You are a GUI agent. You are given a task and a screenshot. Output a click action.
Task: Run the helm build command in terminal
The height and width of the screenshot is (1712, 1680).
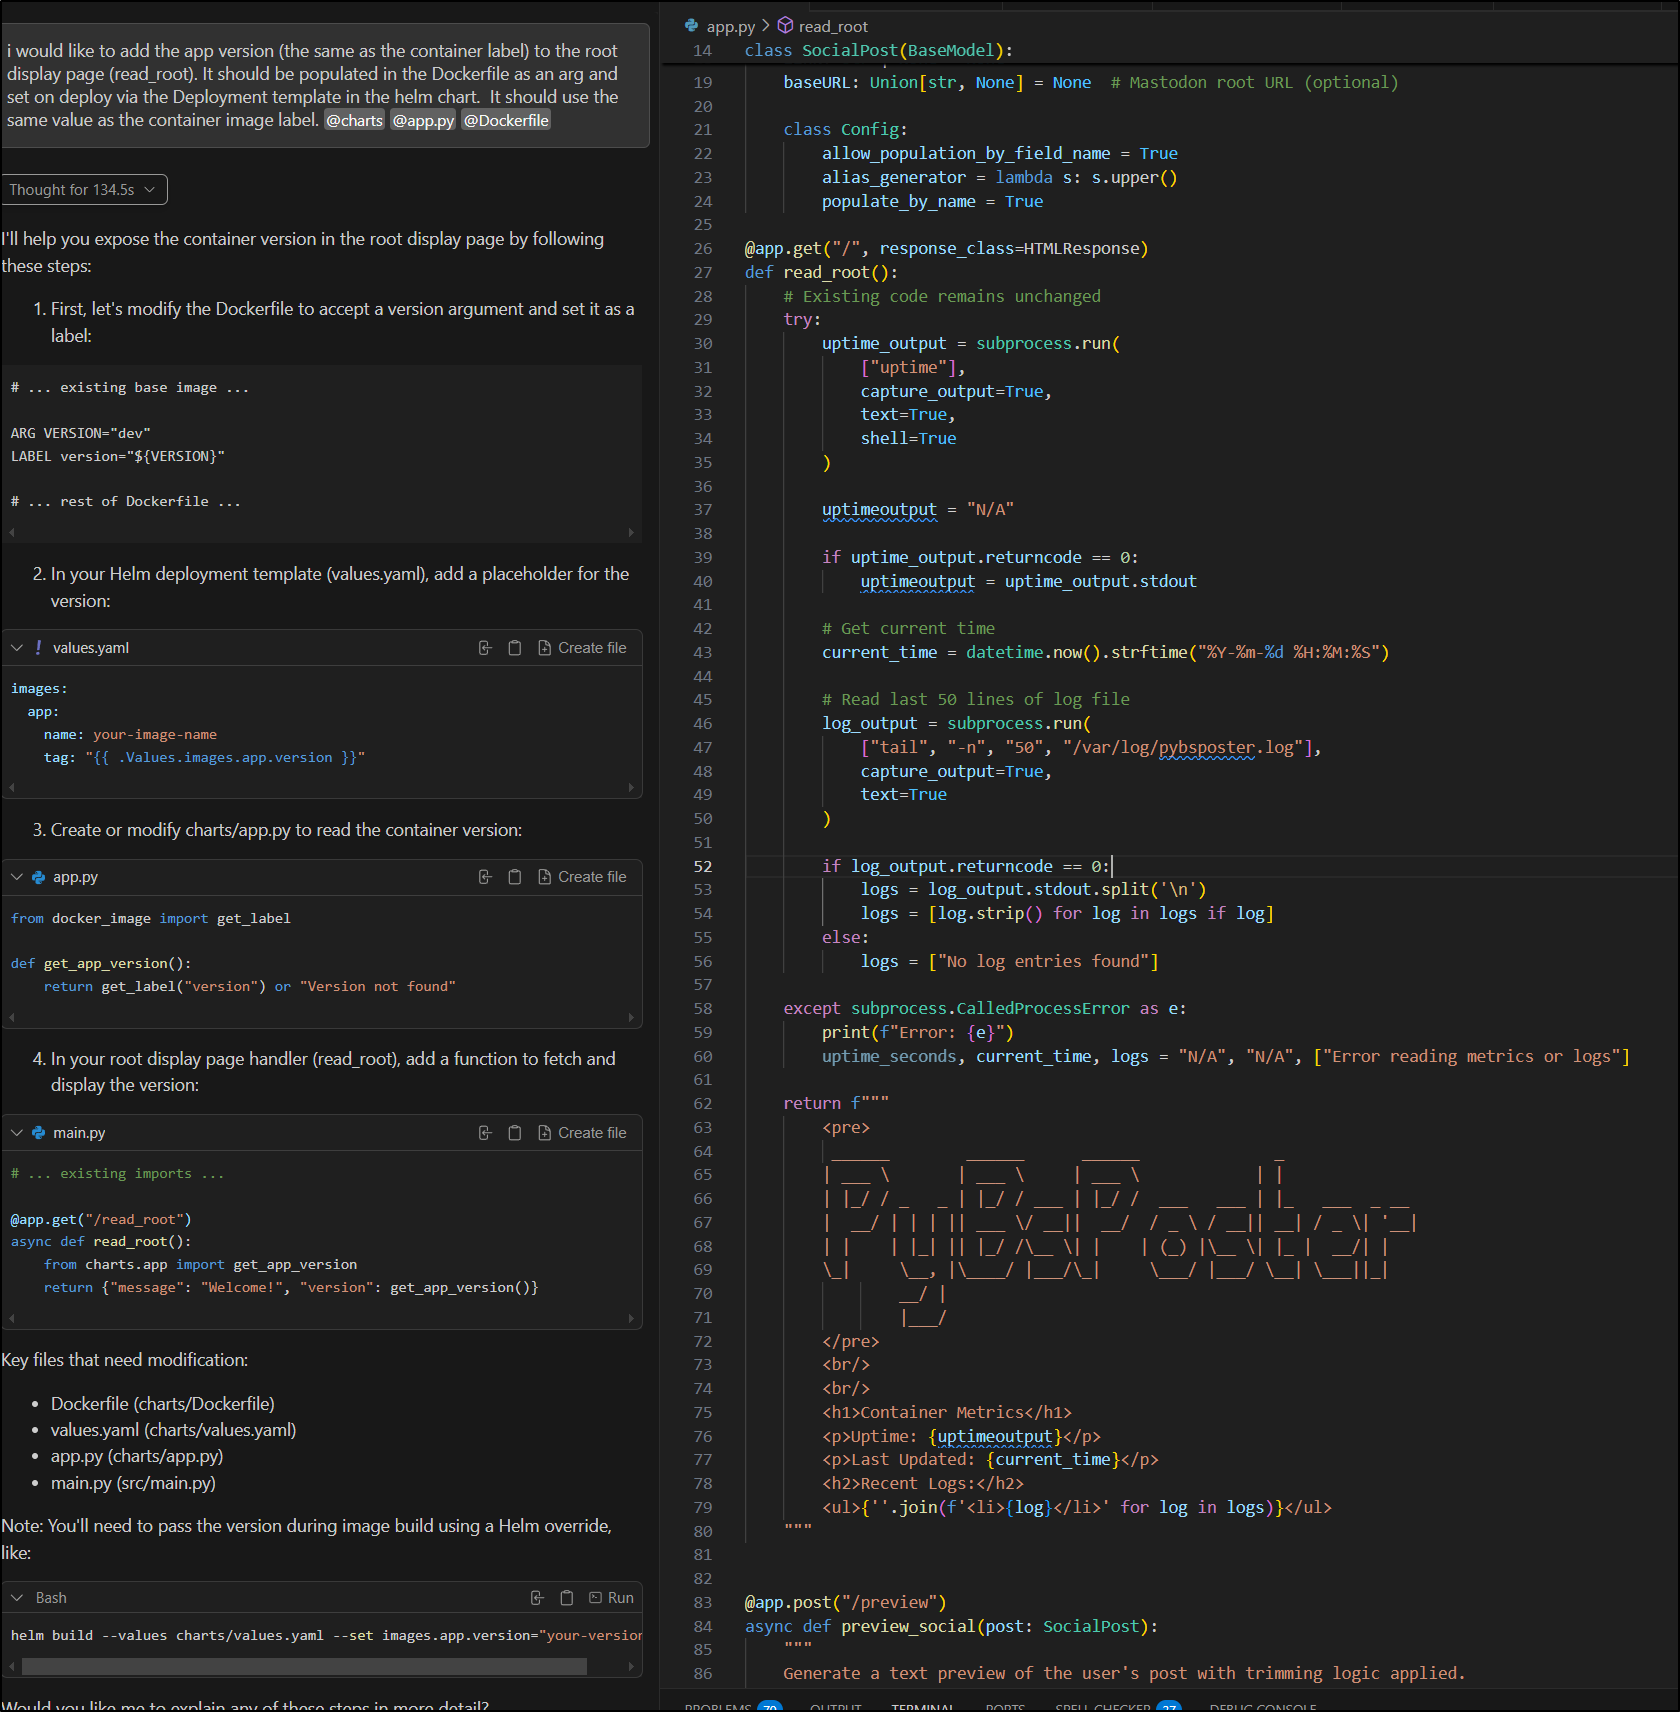click(611, 1597)
